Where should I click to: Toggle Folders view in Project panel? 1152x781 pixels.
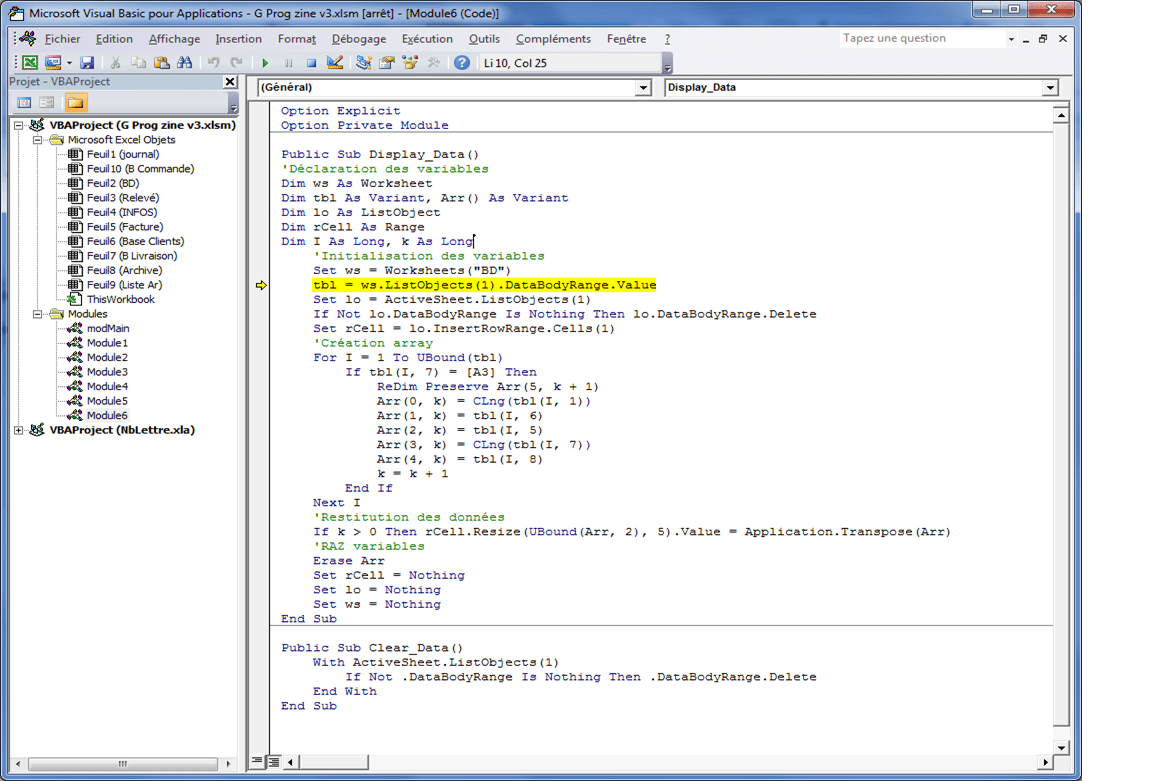click(76, 103)
